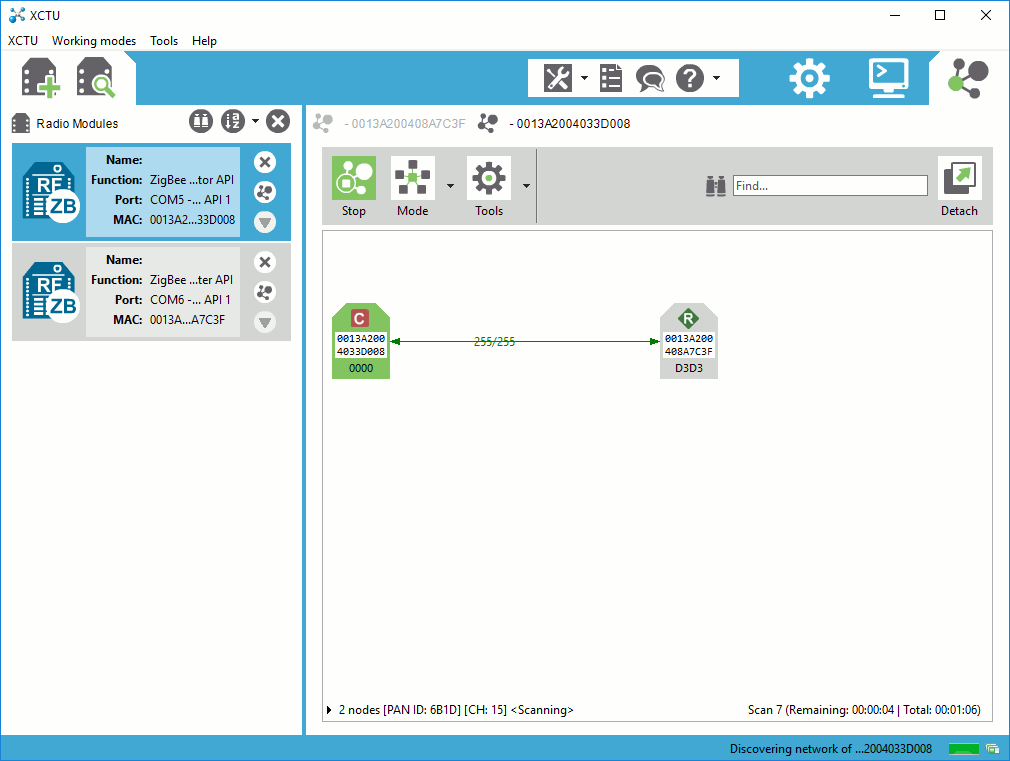Click the Scan 7 remaining time text
Viewport: 1010px width, 761px height.
tap(864, 709)
